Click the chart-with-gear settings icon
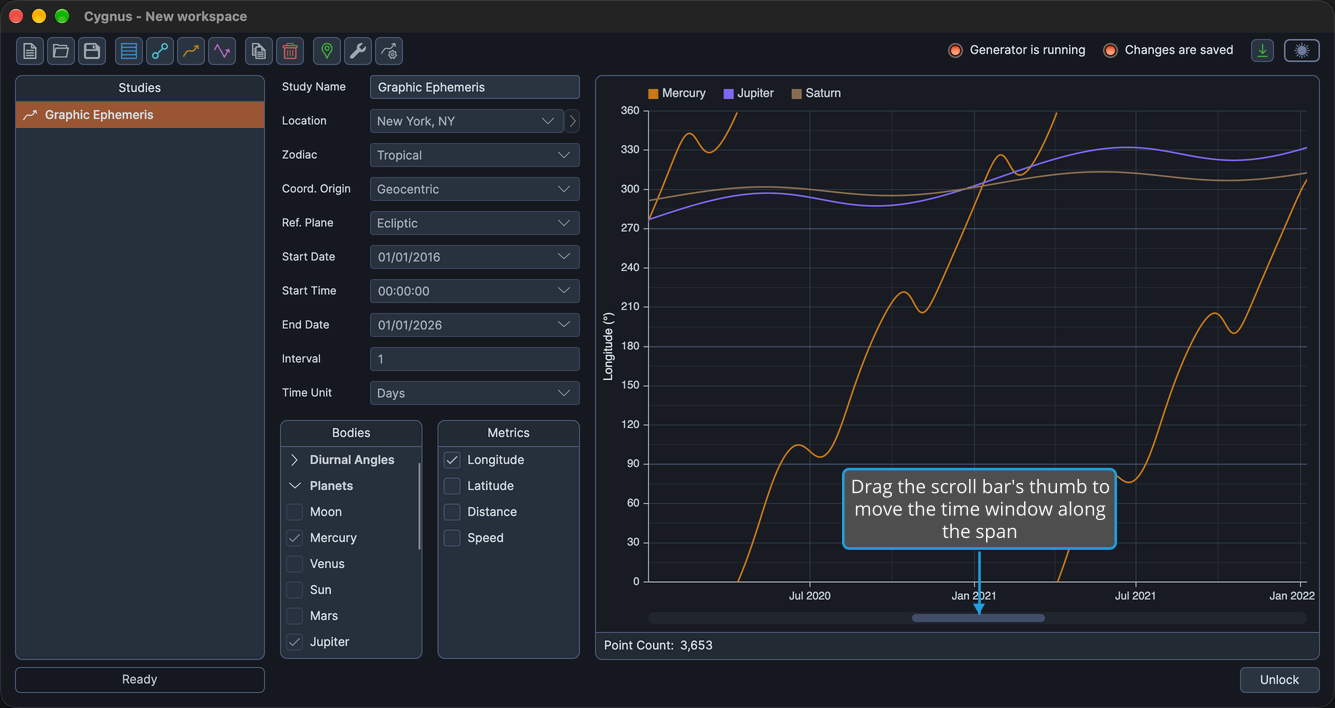The image size is (1335, 708). click(389, 51)
